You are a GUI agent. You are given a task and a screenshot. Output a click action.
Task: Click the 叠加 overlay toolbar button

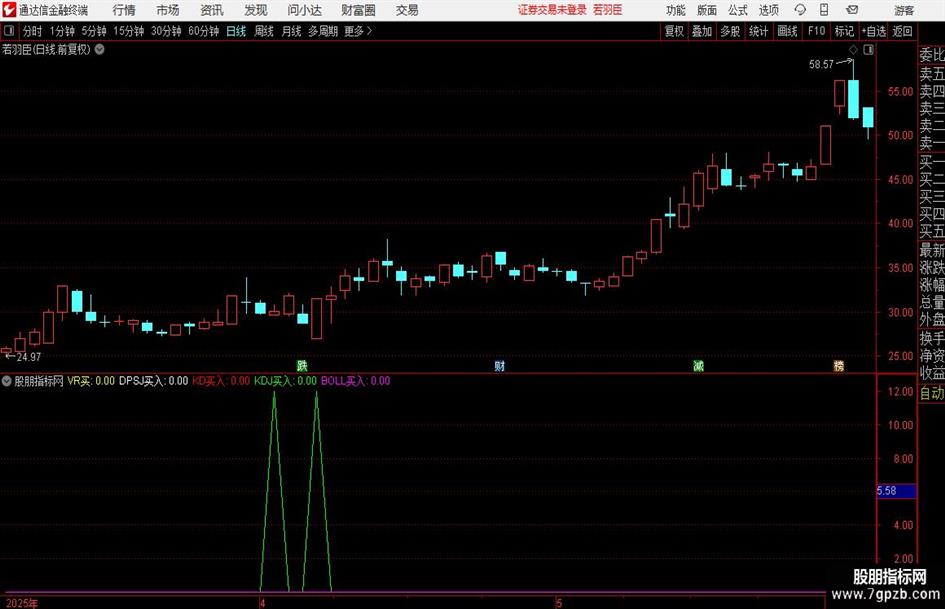(x=702, y=31)
